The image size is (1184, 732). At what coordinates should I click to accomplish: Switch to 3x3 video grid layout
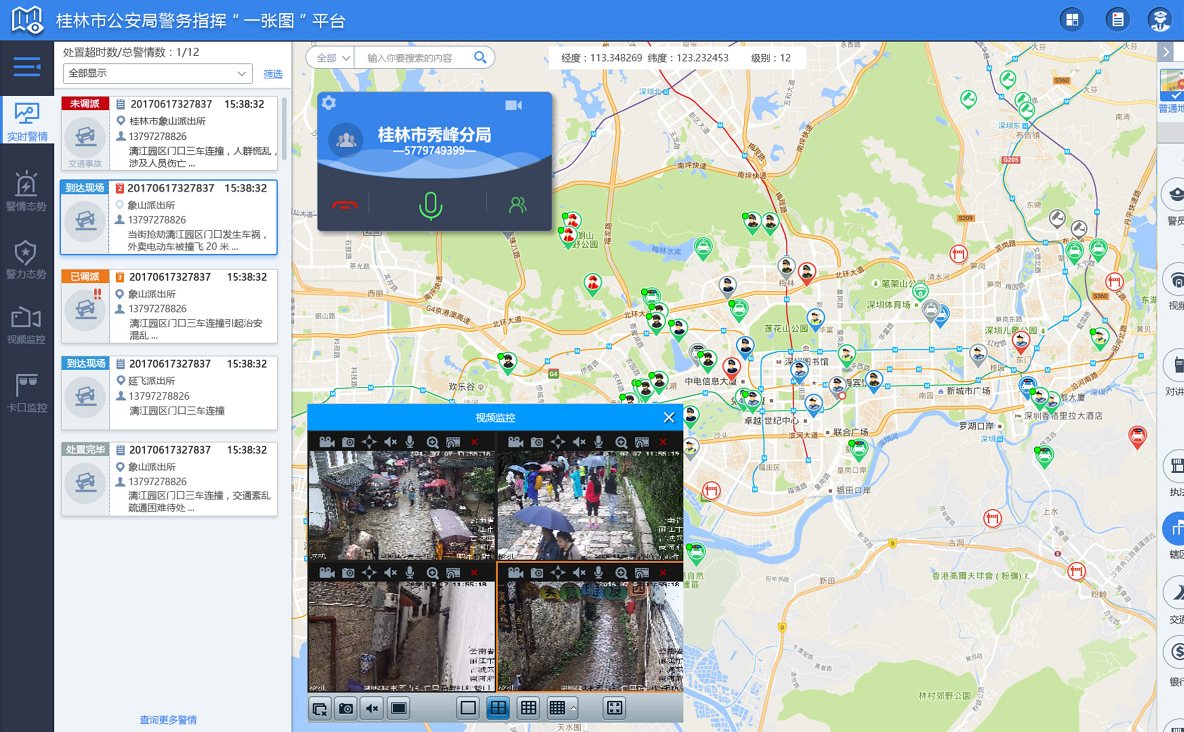point(529,708)
